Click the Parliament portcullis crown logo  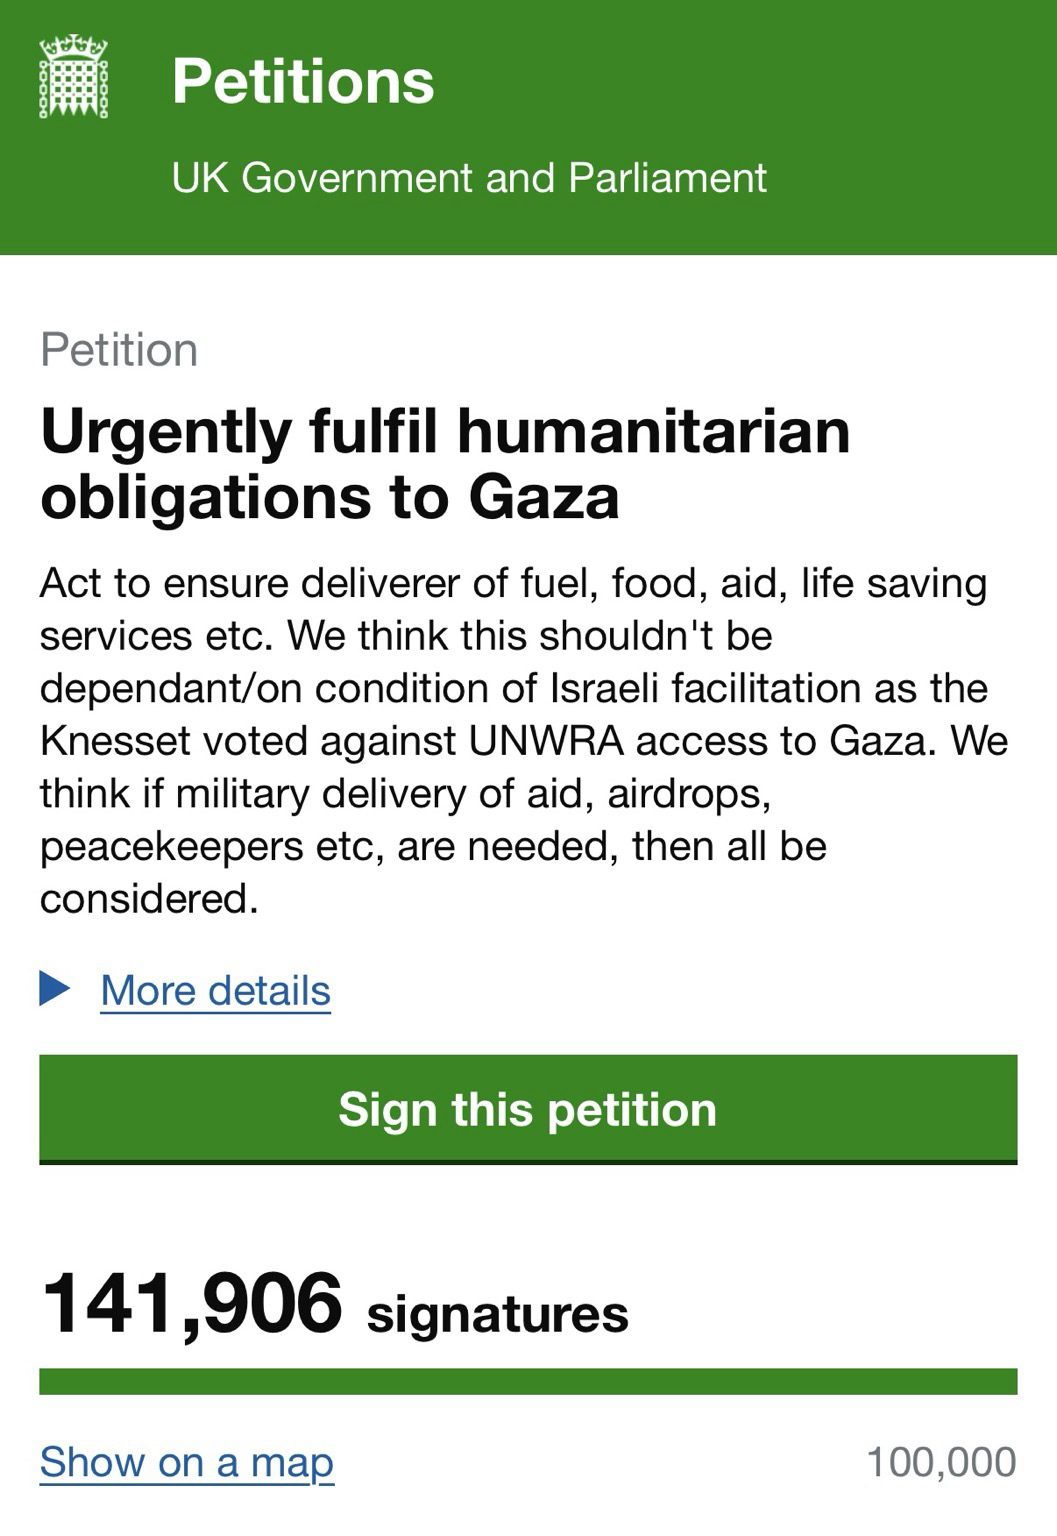click(x=73, y=77)
